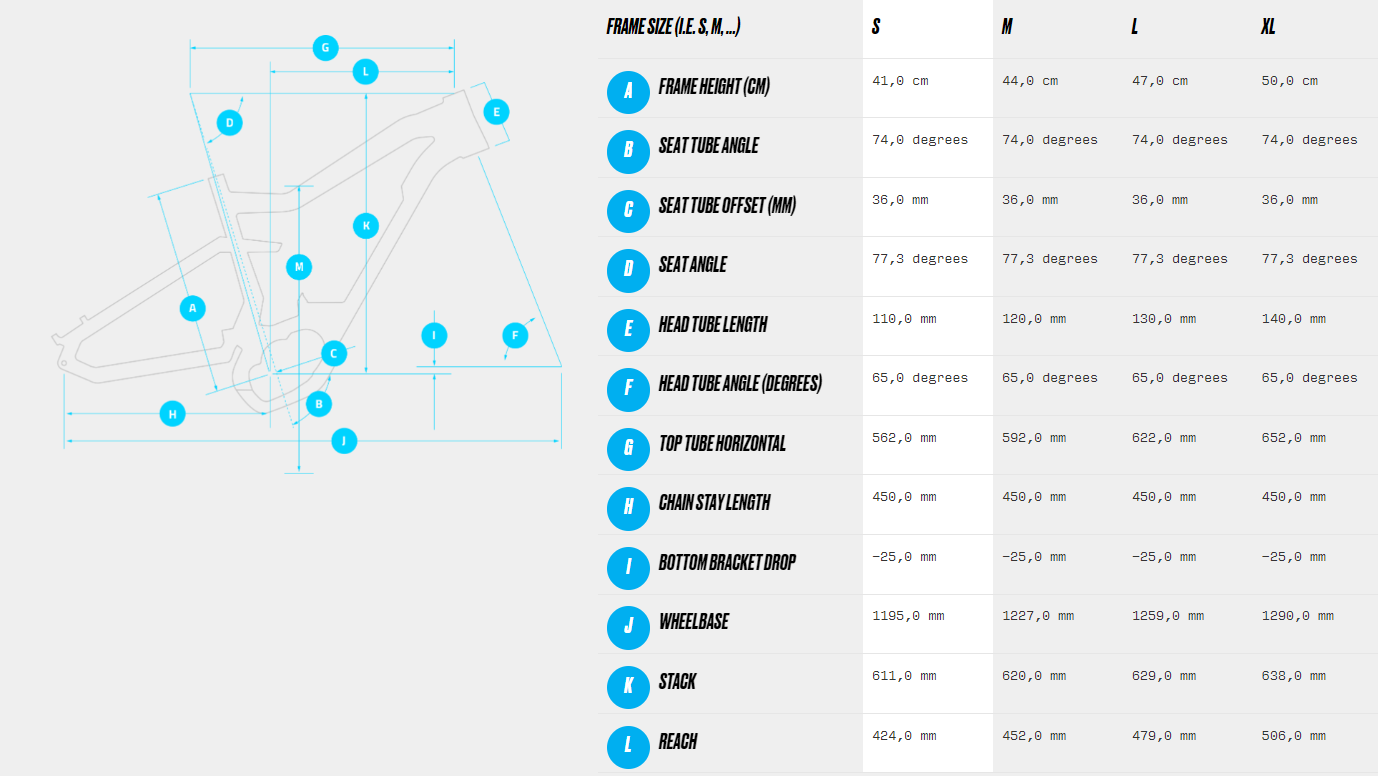The height and width of the screenshot is (776, 1378).
Task: Click the Top Tube Horizontal row label
Action: (x=722, y=443)
